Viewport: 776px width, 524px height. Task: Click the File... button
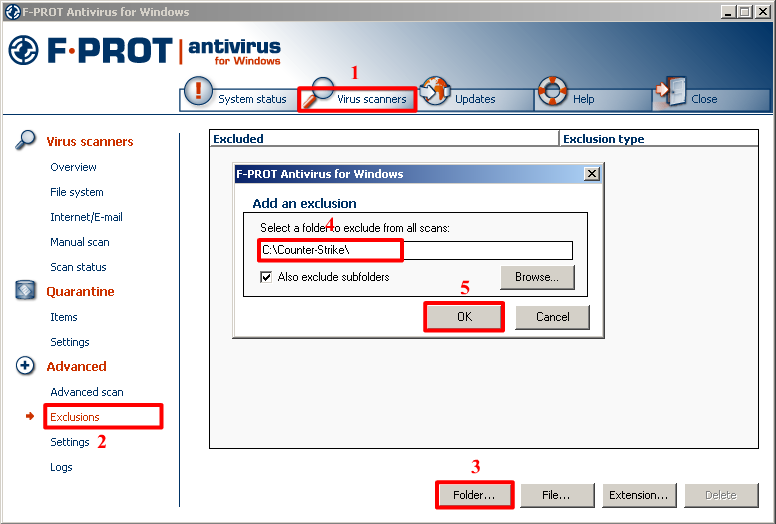(x=557, y=495)
